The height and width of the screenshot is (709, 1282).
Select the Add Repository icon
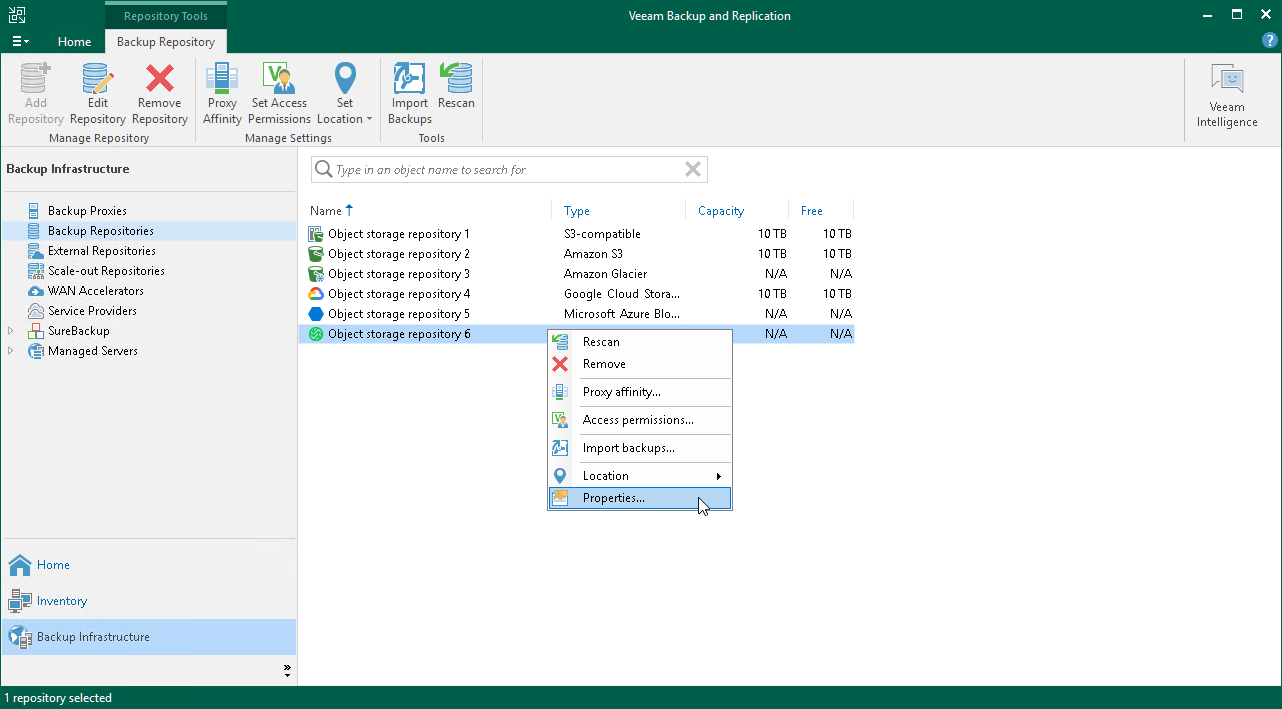[34, 93]
